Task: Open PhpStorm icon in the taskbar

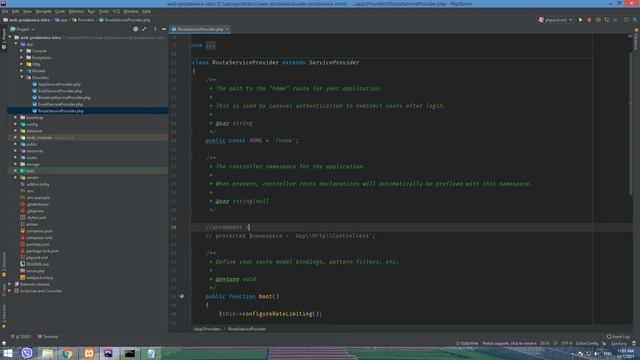Action: [x=109, y=353]
